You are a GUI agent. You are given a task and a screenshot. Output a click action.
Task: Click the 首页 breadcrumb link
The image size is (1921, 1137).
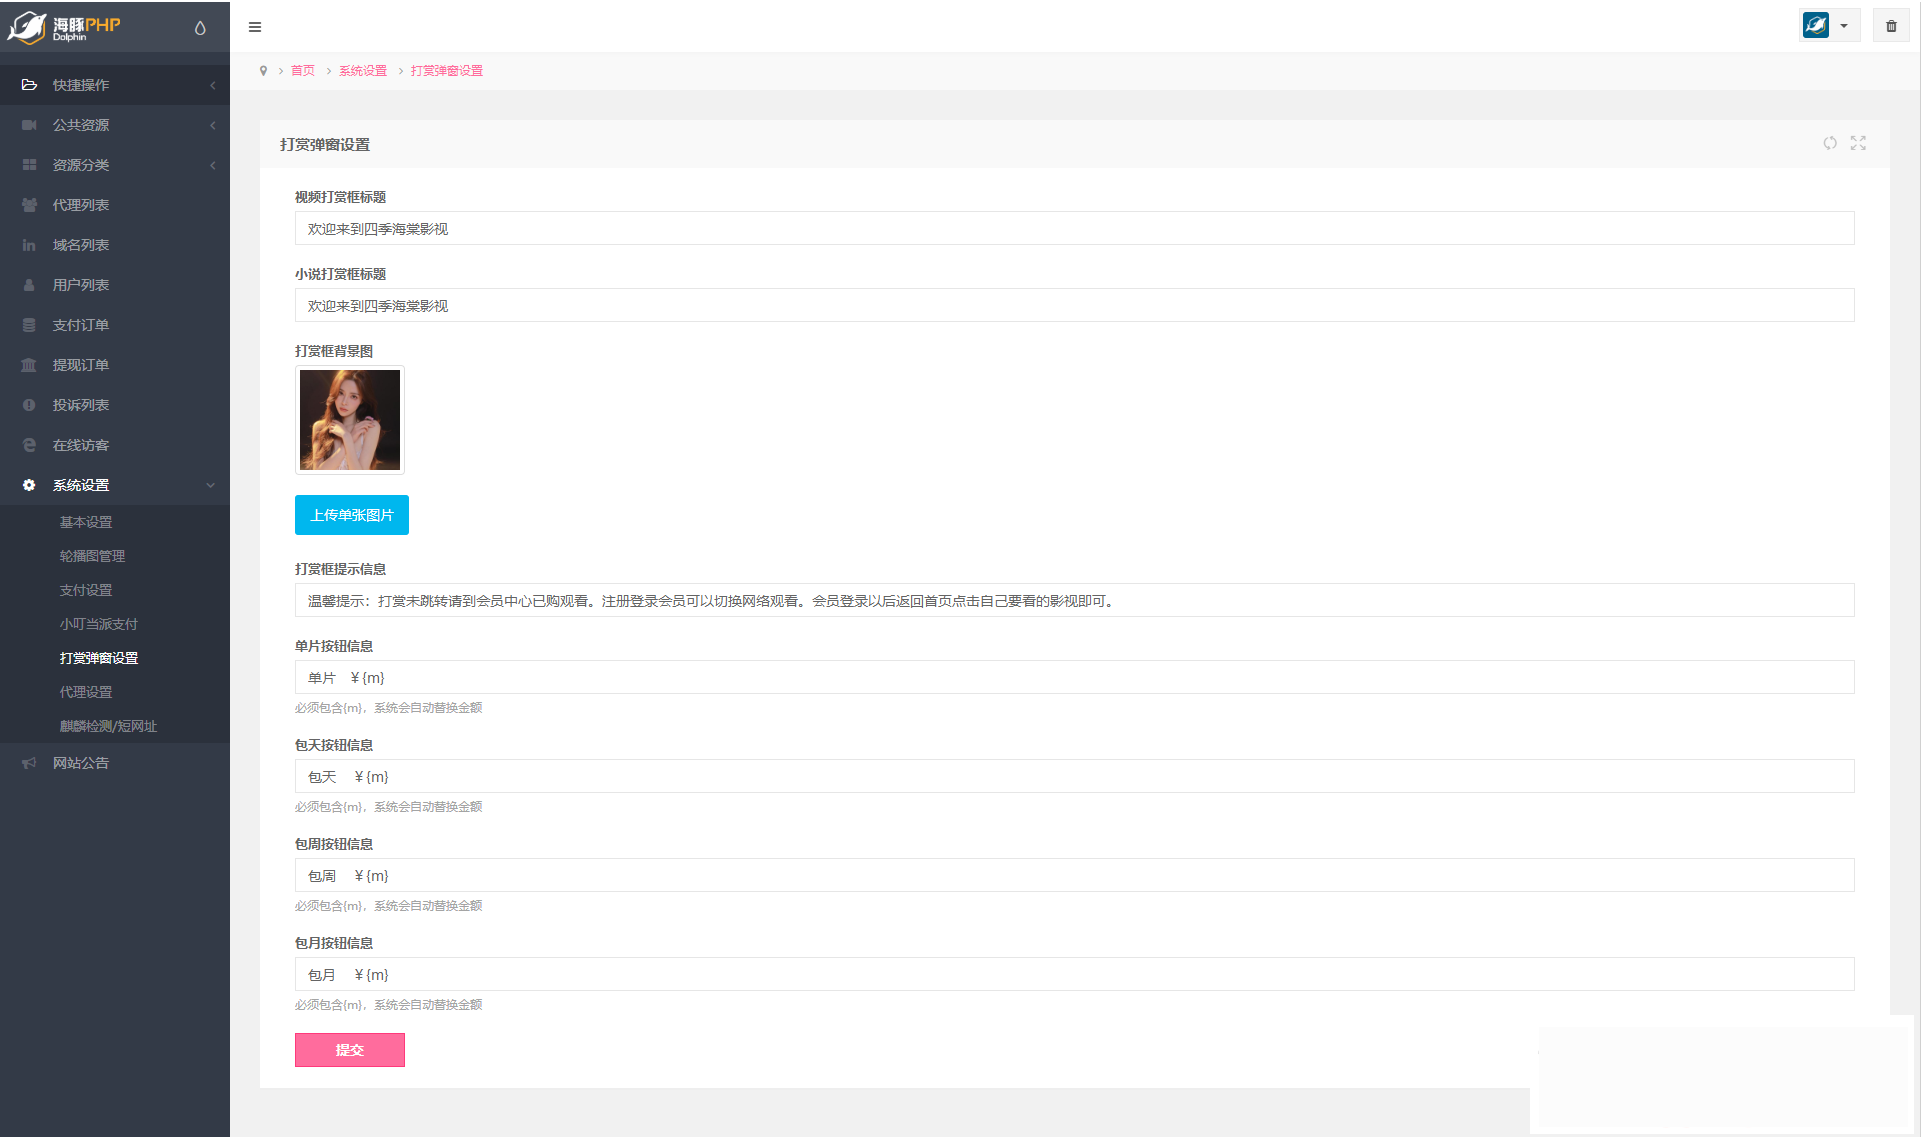click(x=302, y=71)
